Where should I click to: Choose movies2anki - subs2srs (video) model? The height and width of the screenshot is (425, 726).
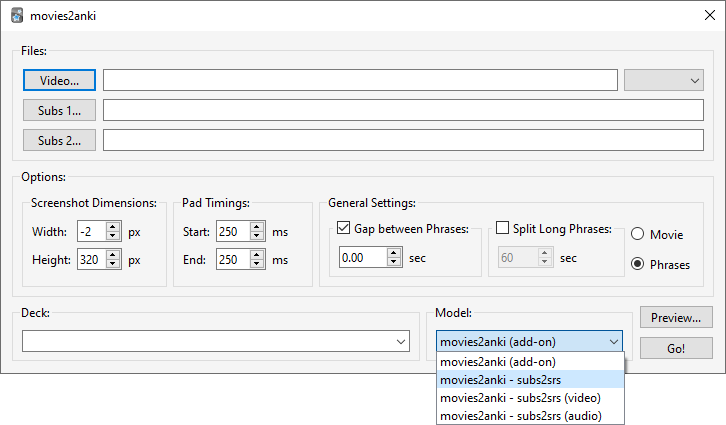tap(520, 397)
